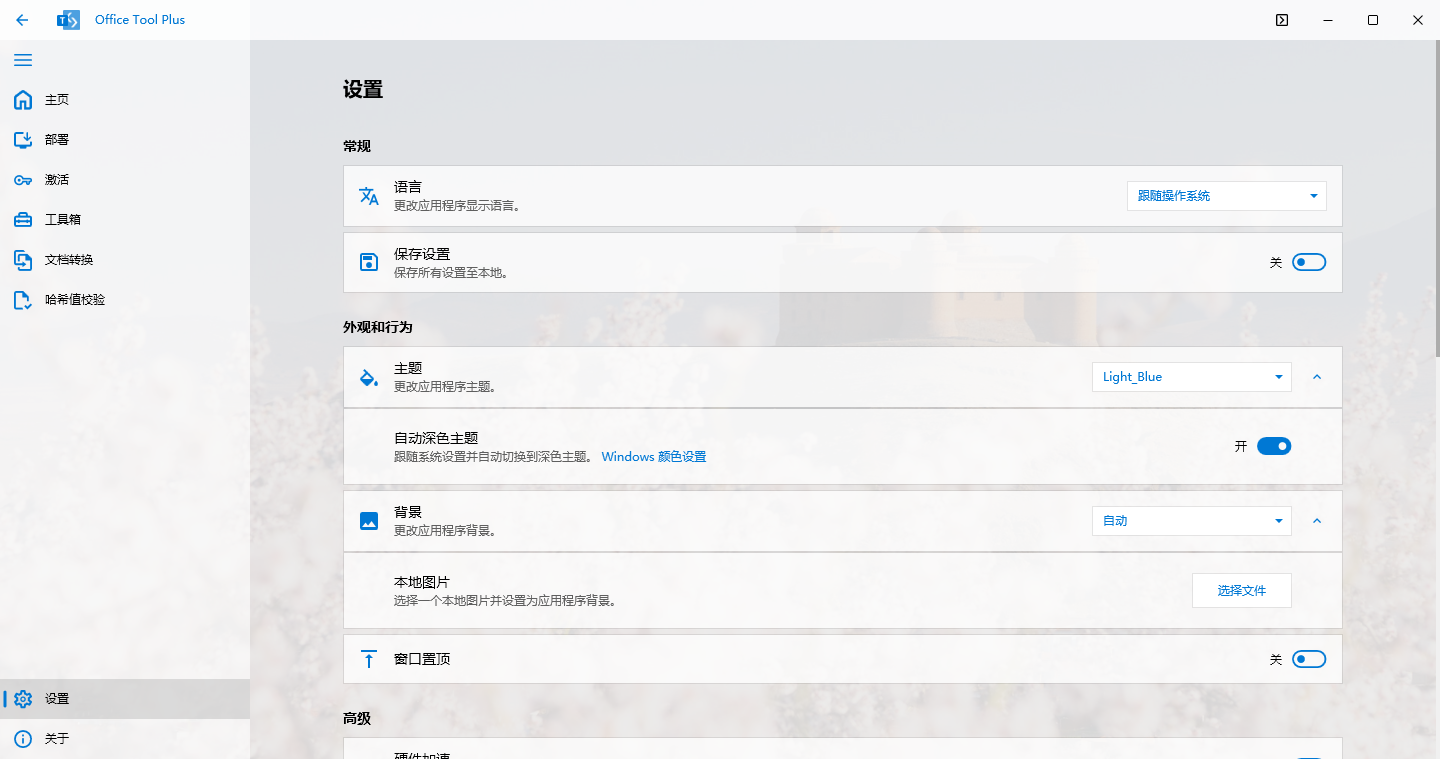Toggle the hamburger navigation menu
Image resolution: width=1440 pixels, height=759 pixels.
tap(22, 60)
